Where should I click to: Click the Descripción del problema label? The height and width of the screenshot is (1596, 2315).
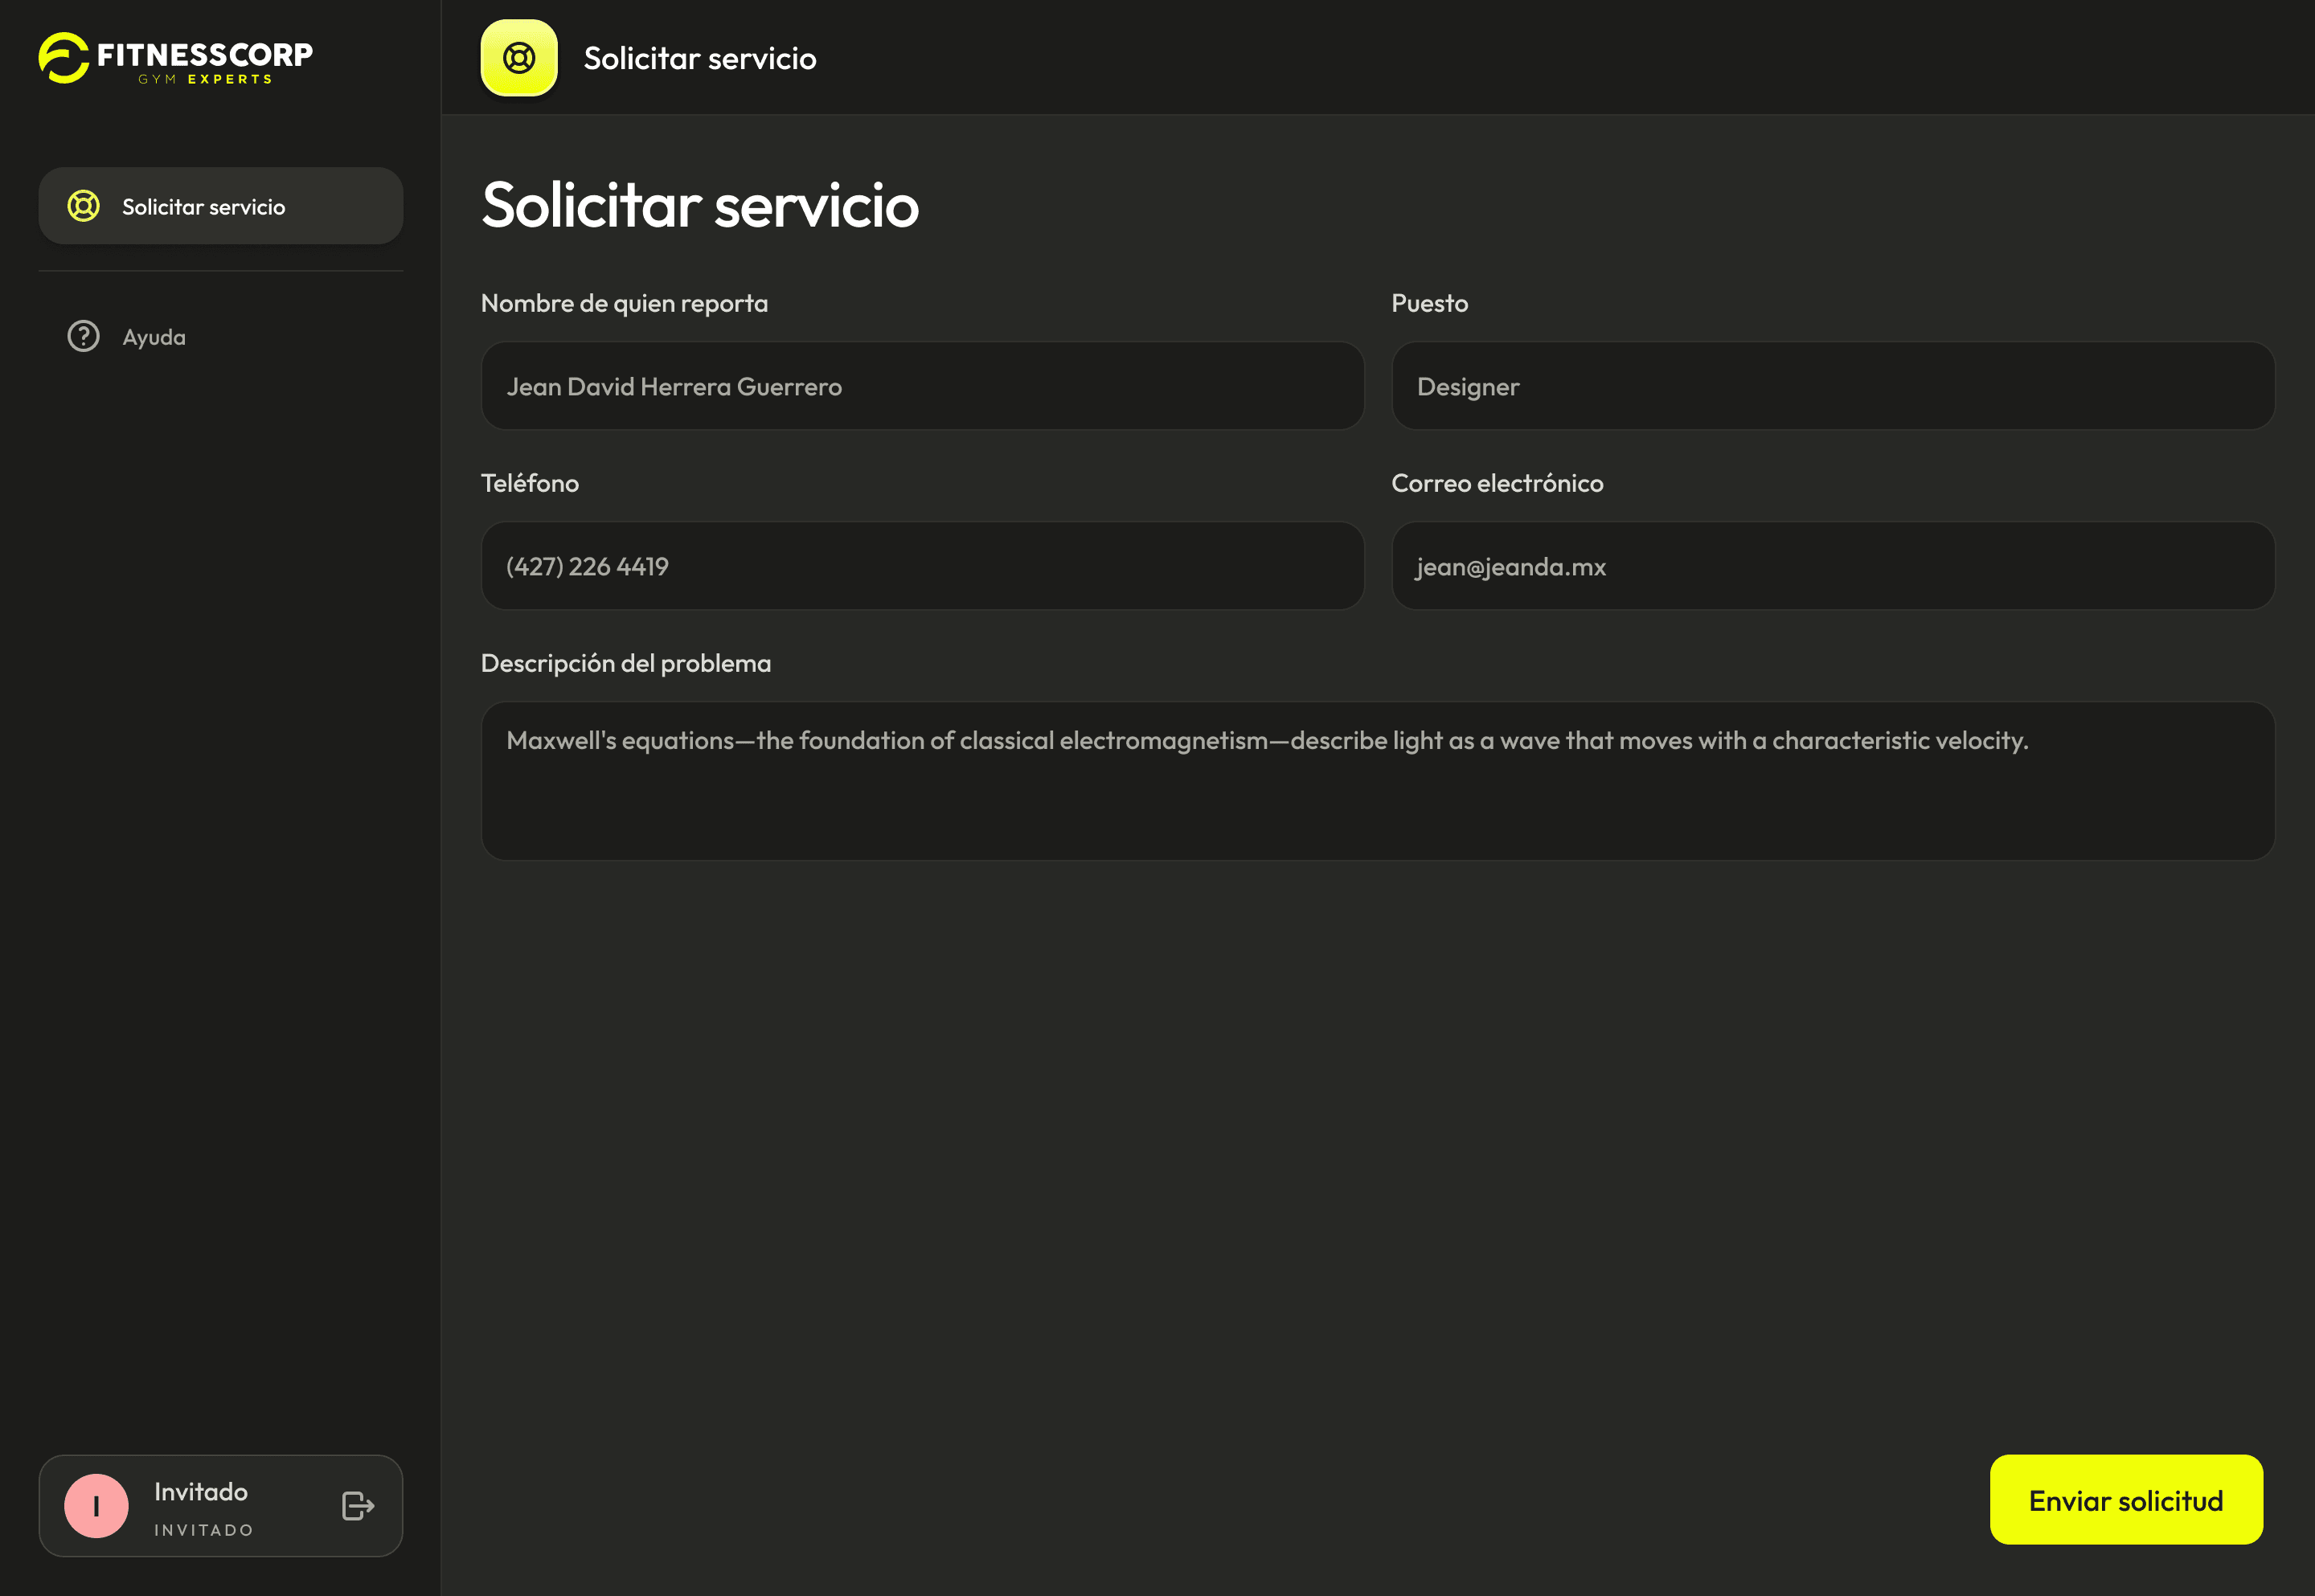(x=626, y=663)
